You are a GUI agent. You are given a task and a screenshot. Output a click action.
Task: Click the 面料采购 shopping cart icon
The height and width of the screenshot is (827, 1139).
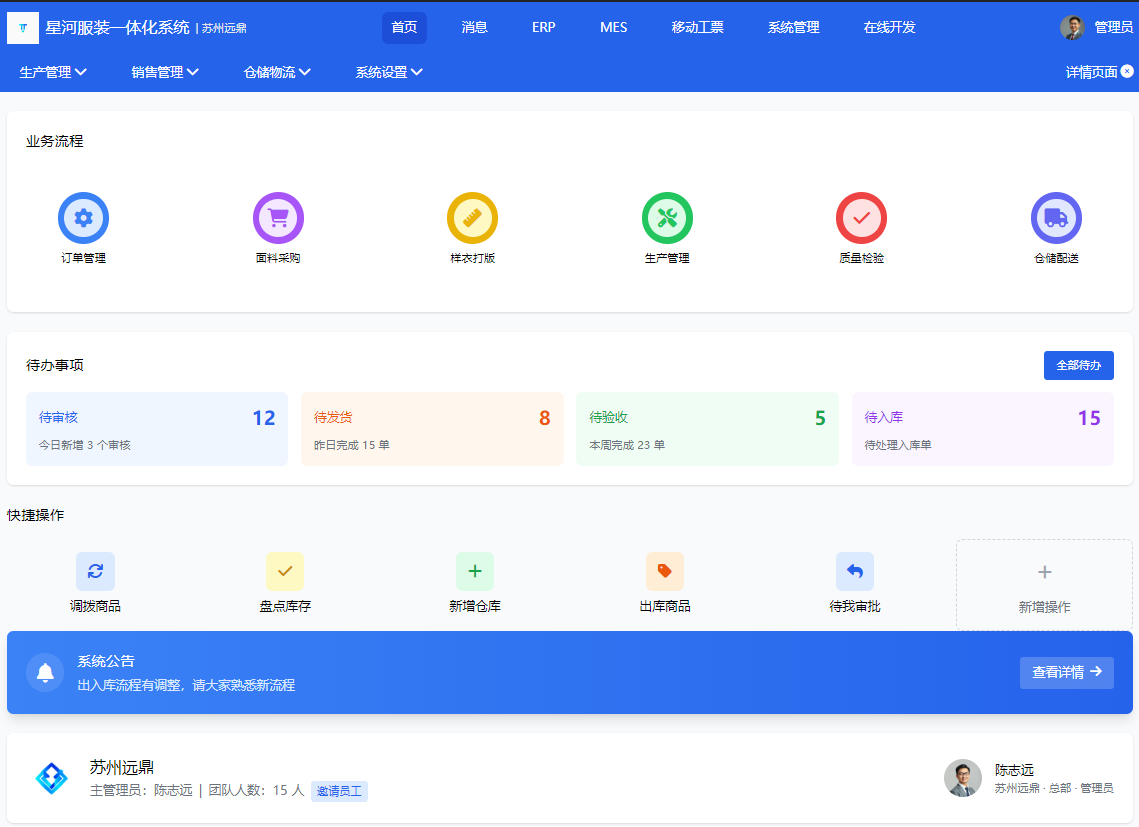pyautogui.click(x=278, y=218)
